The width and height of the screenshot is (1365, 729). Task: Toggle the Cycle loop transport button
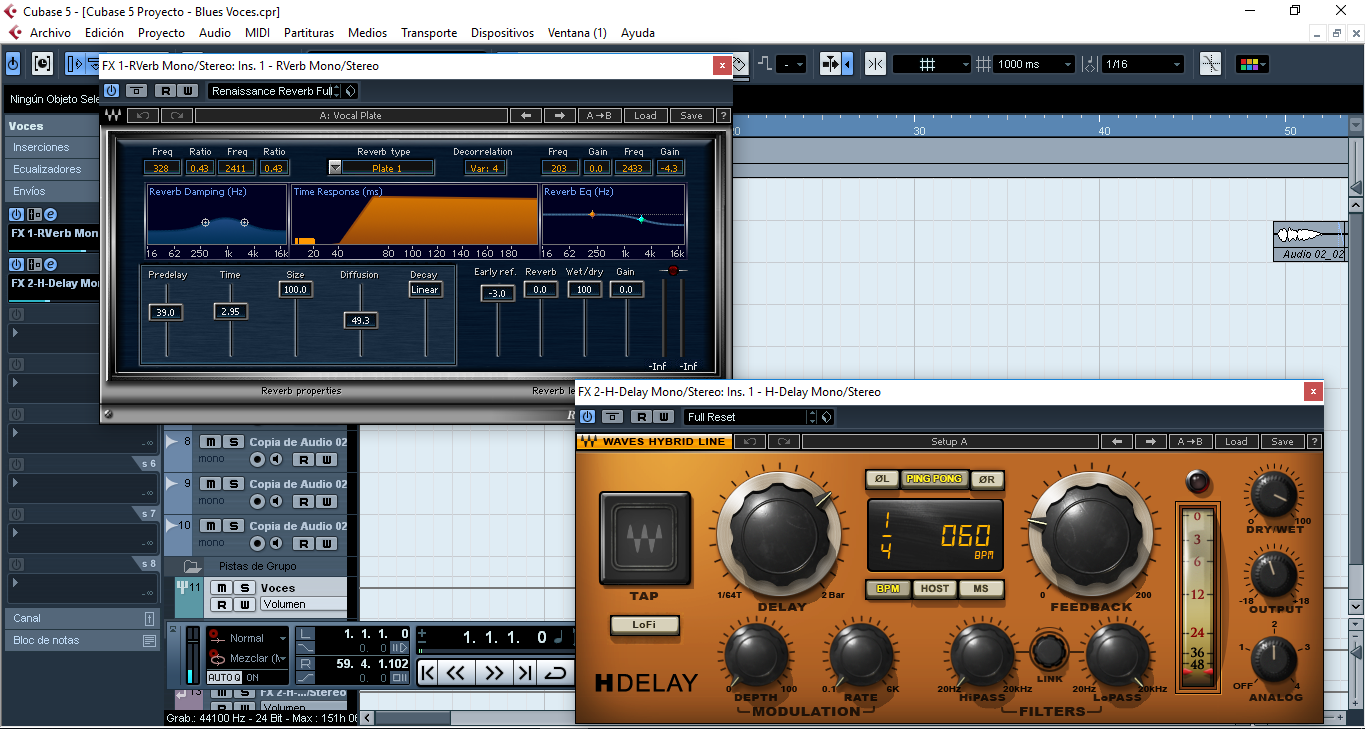(556, 673)
